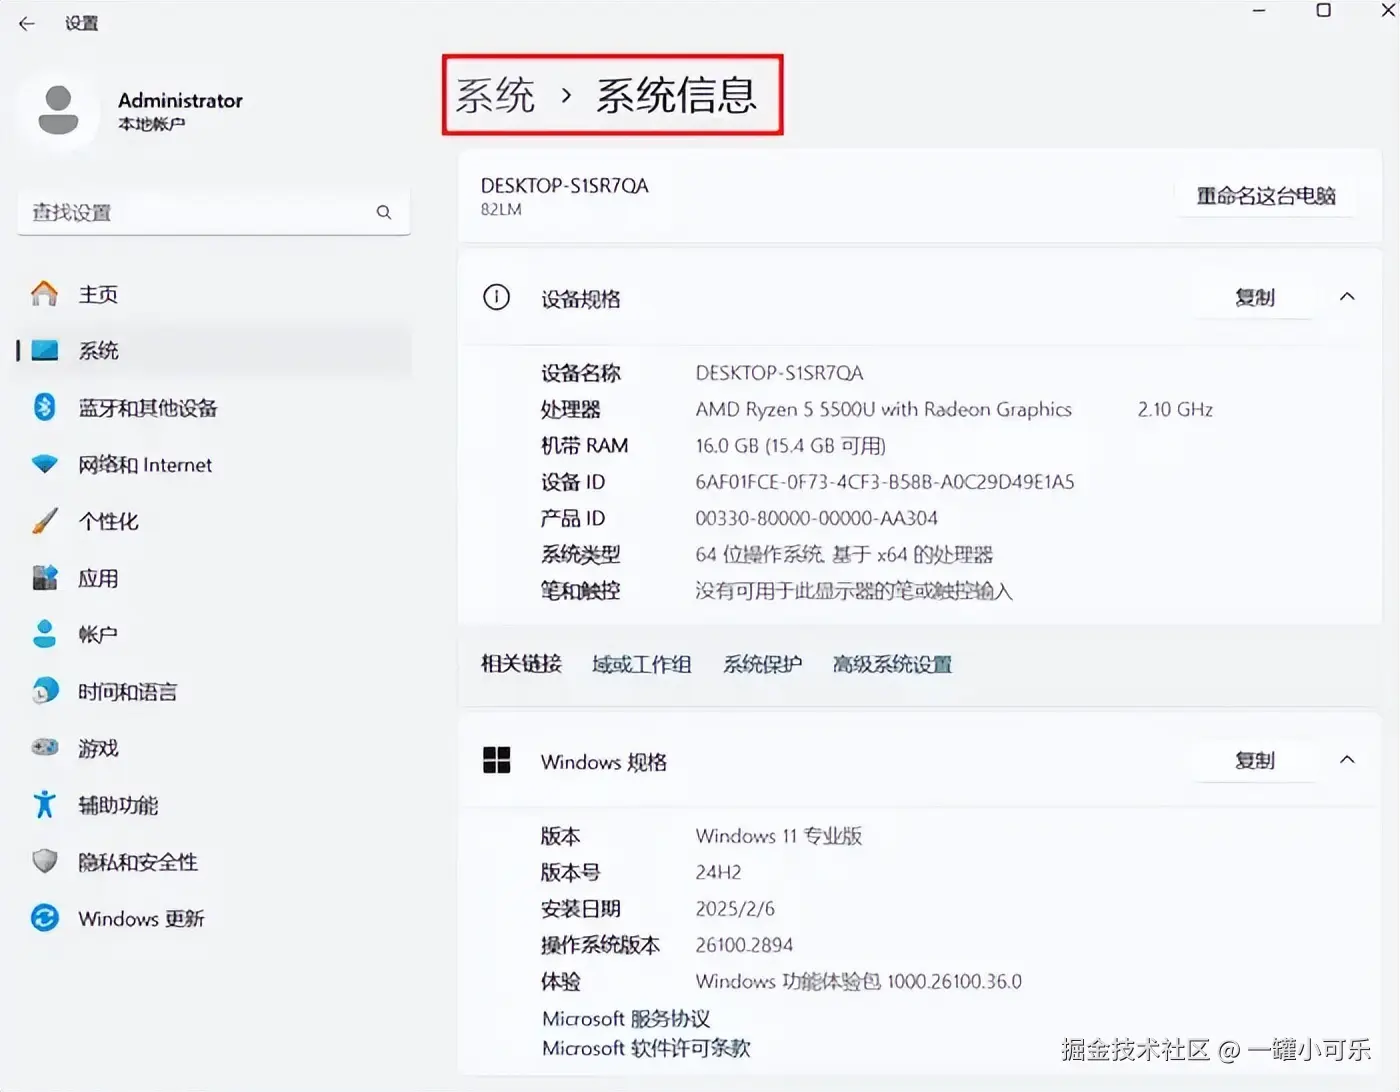Click the gamepad icon for 游戏
The width and height of the screenshot is (1400, 1092).
[45, 747]
